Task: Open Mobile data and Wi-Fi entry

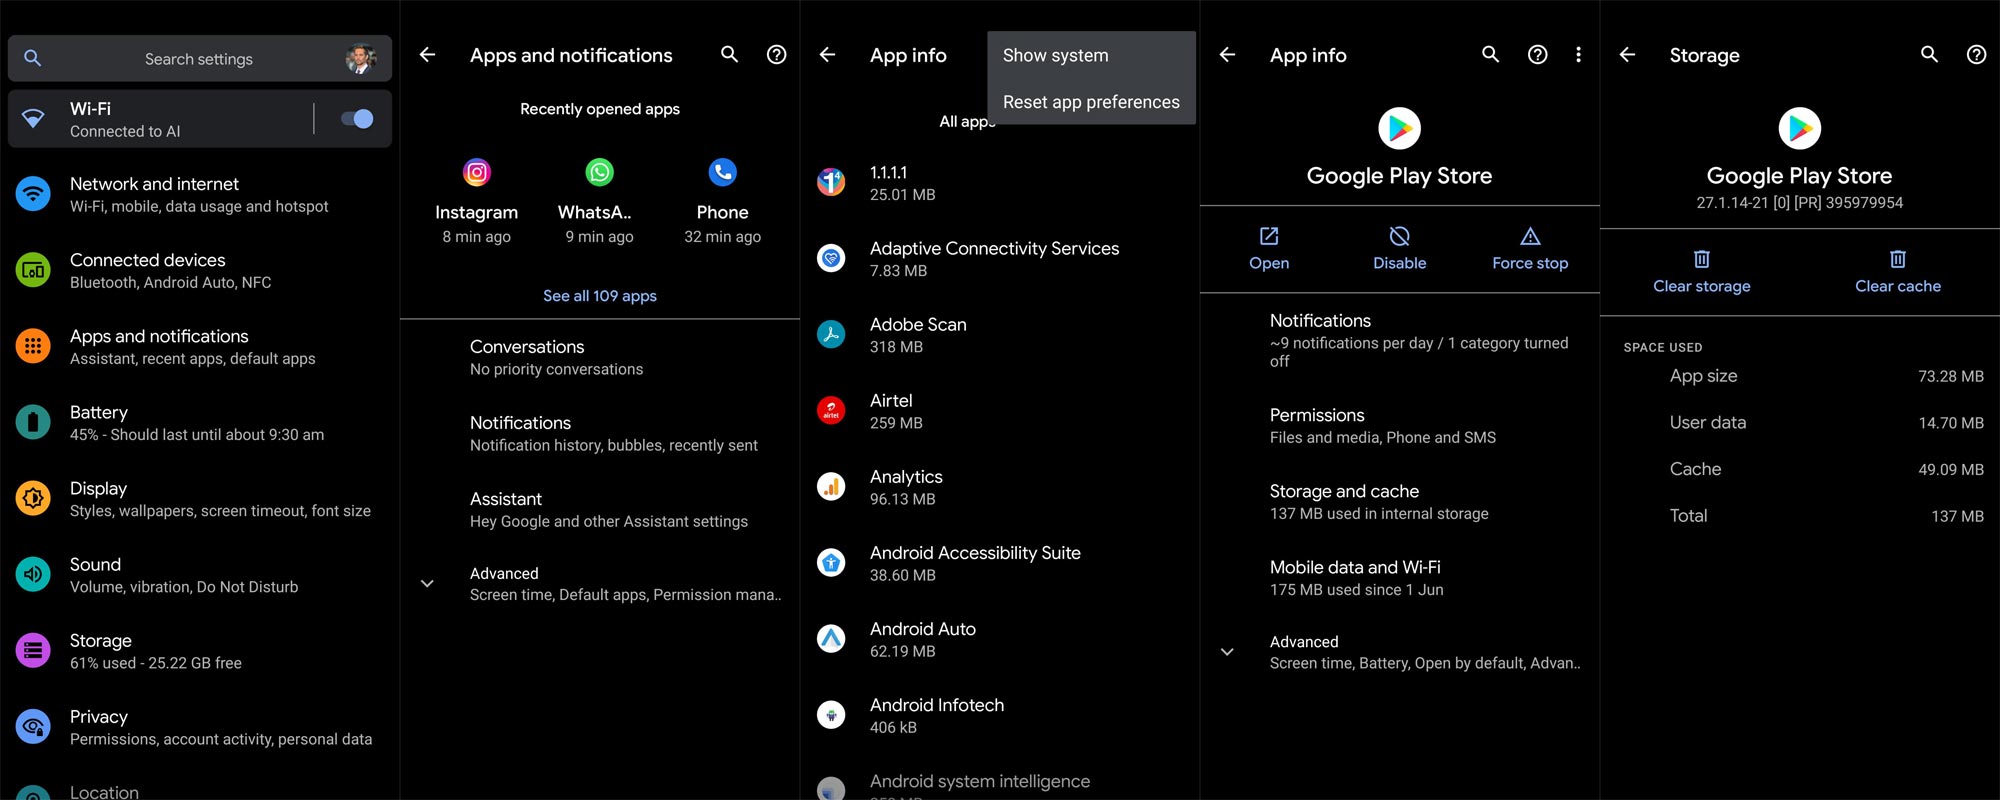Action: click(x=1400, y=577)
